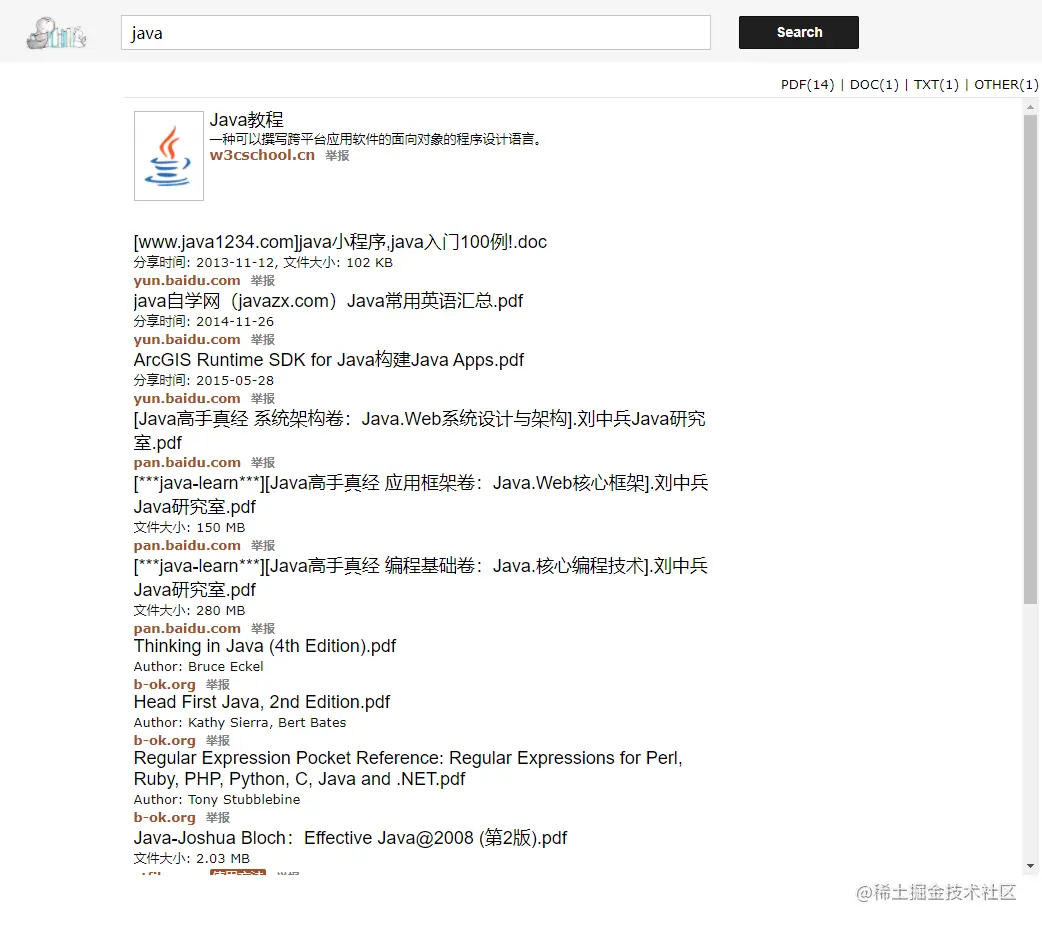The image size is (1042, 928).
Task: Open Regular Expression Pocket Reference pdf result
Action: tap(408, 768)
